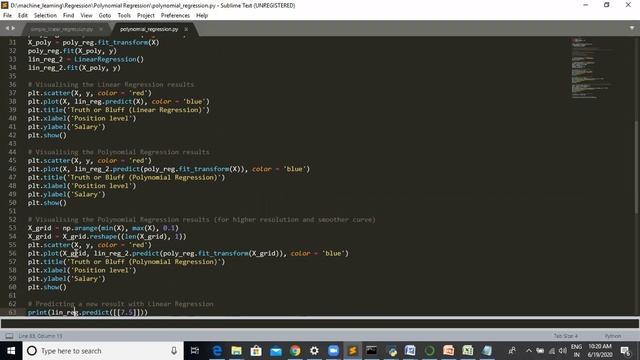Image resolution: width=640 pixels, height=360 pixels.
Task: Go to next tab with right arrow
Action: [x=13, y=29]
